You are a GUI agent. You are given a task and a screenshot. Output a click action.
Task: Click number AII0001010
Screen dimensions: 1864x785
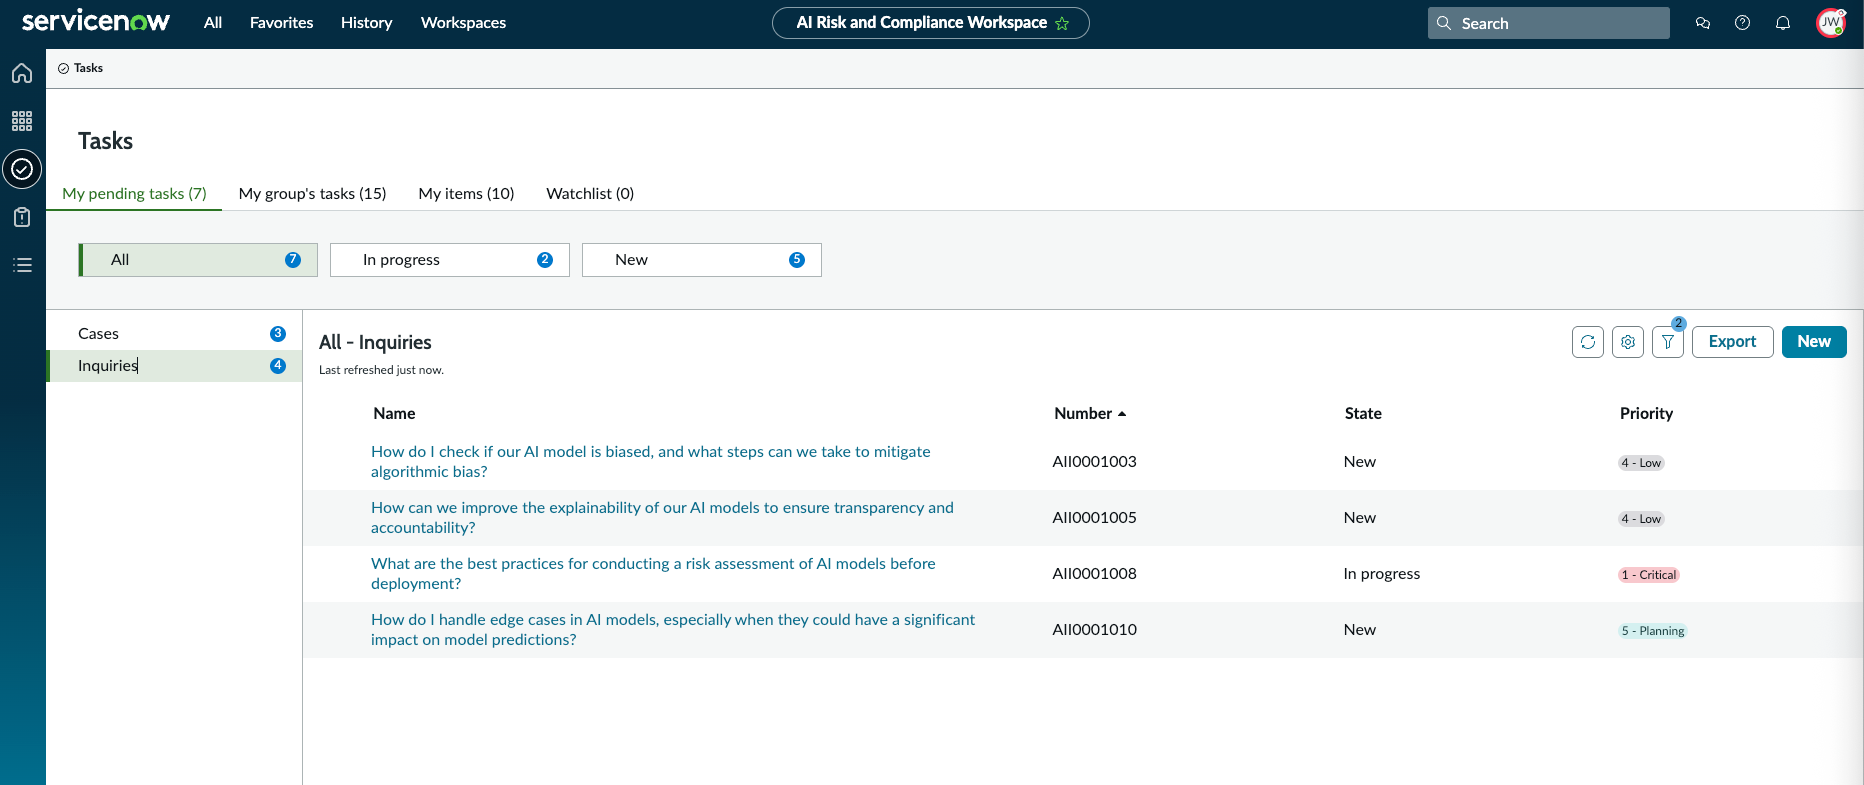(x=1094, y=630)
